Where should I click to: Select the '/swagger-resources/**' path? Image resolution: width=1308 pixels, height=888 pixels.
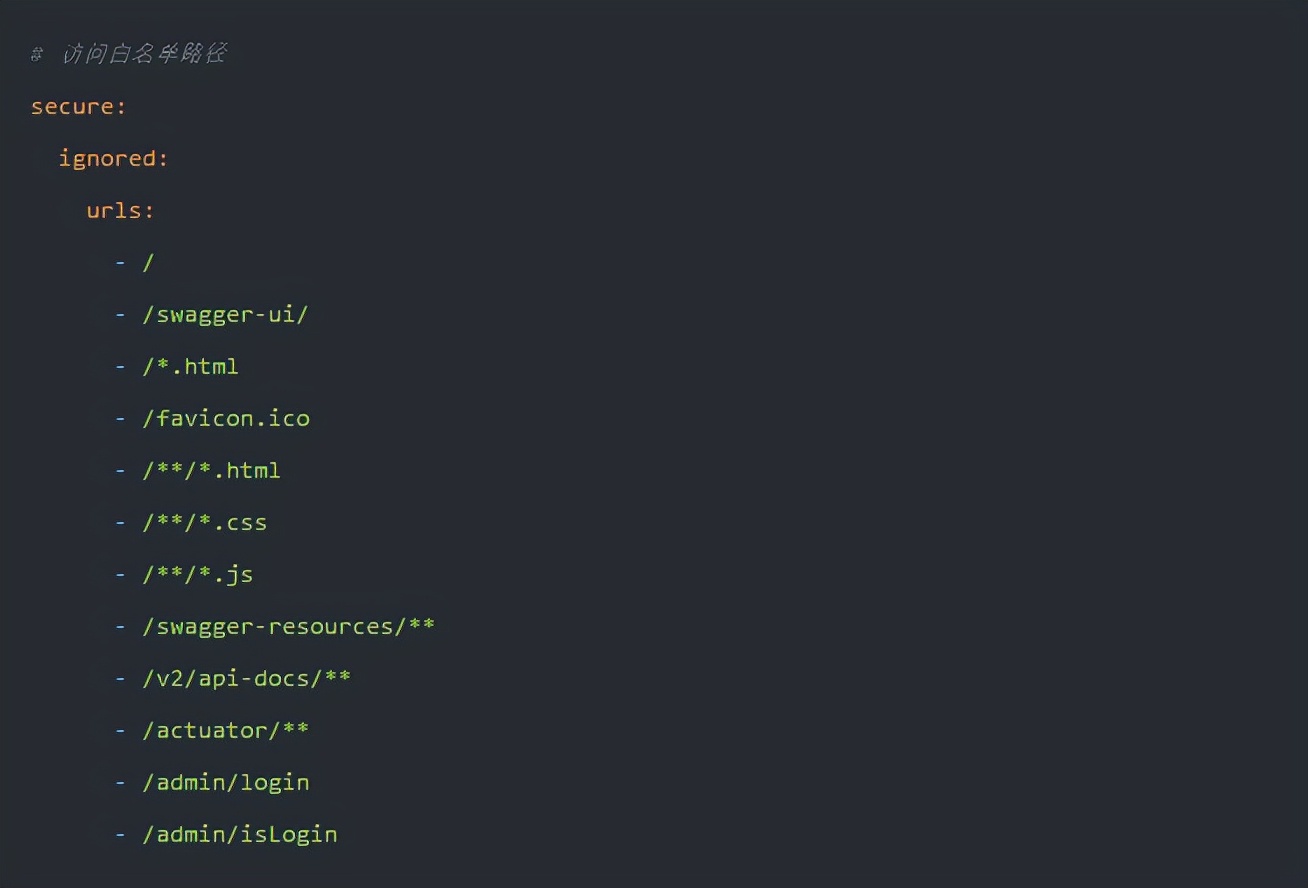tap(288, 626)
